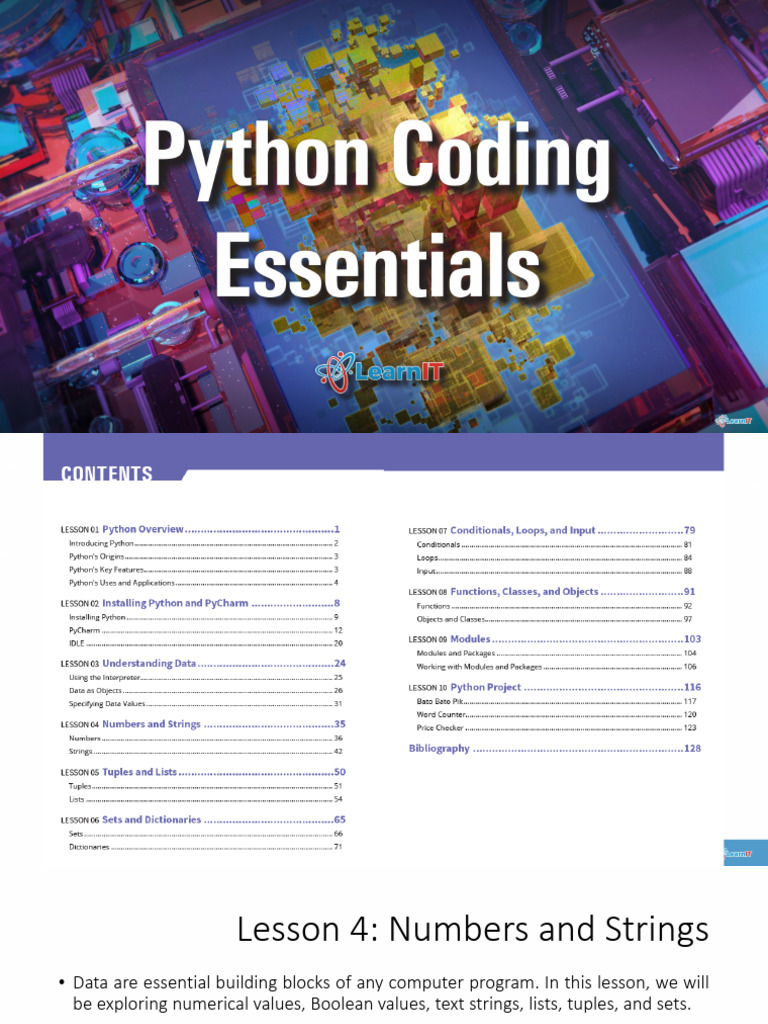Go to Lesson 08 Functions, Classes, and Objects
Screen dimensions: 768x1024
(552, 592)
